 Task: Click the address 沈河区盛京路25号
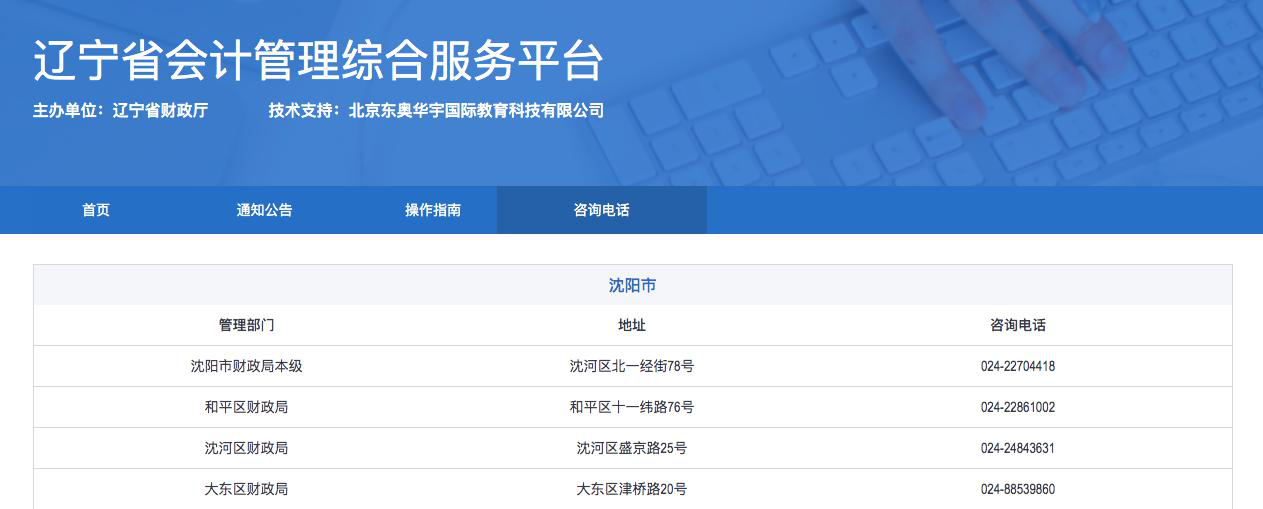[x=632, y=448]
